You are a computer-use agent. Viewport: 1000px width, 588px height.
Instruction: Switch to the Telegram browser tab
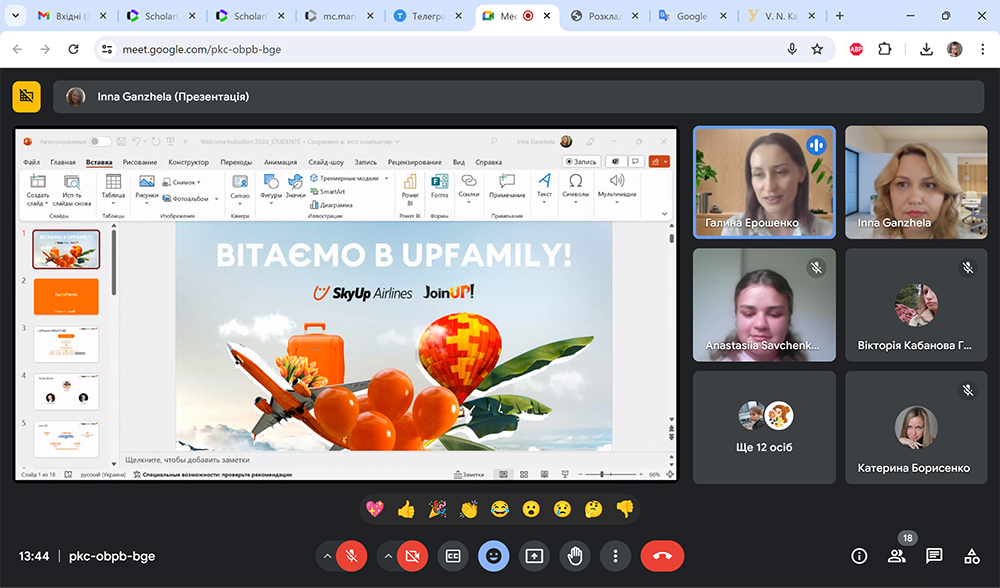(423, 16)
